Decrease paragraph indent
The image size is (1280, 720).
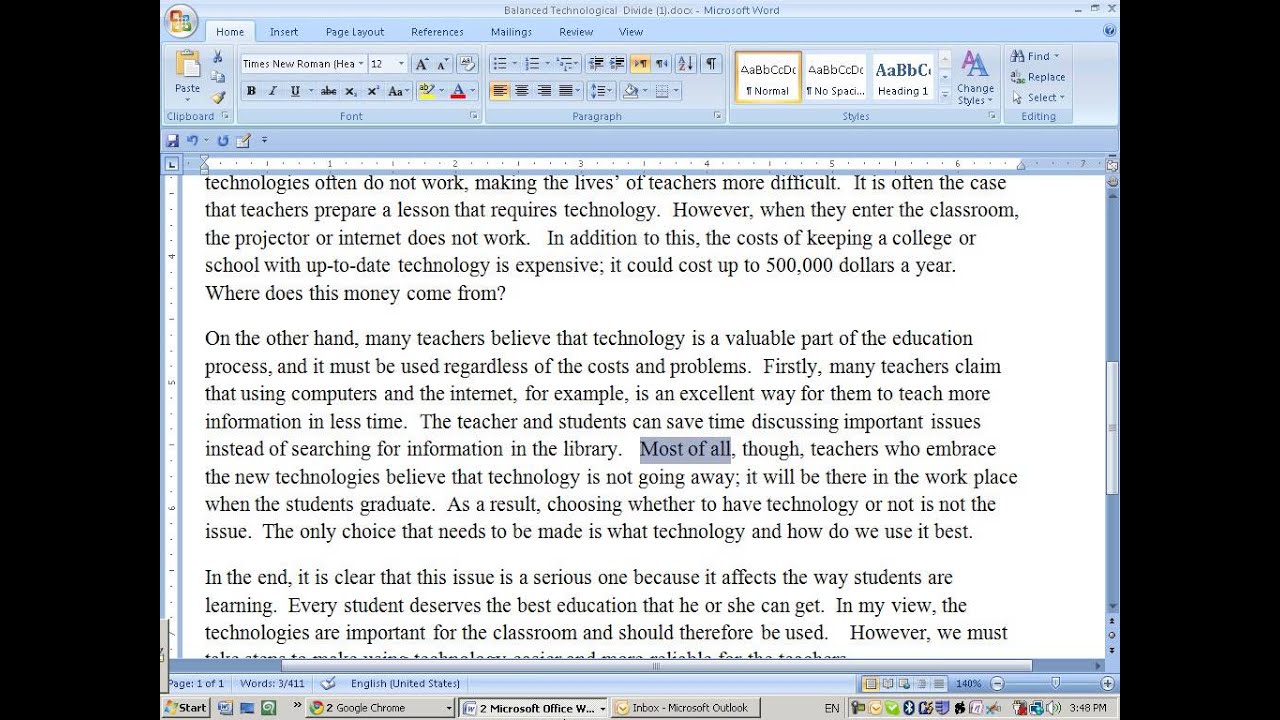coord(596,63)
